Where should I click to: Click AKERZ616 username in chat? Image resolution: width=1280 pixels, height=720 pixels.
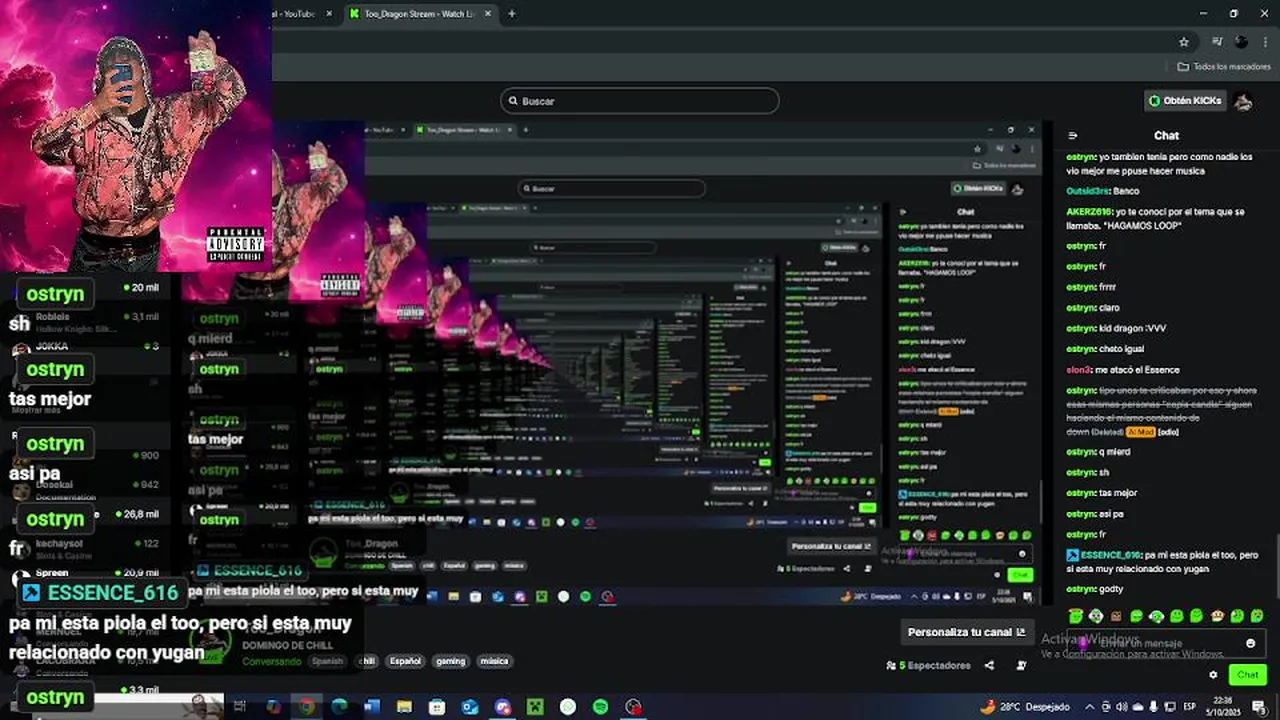click(x=1088, y=212)
